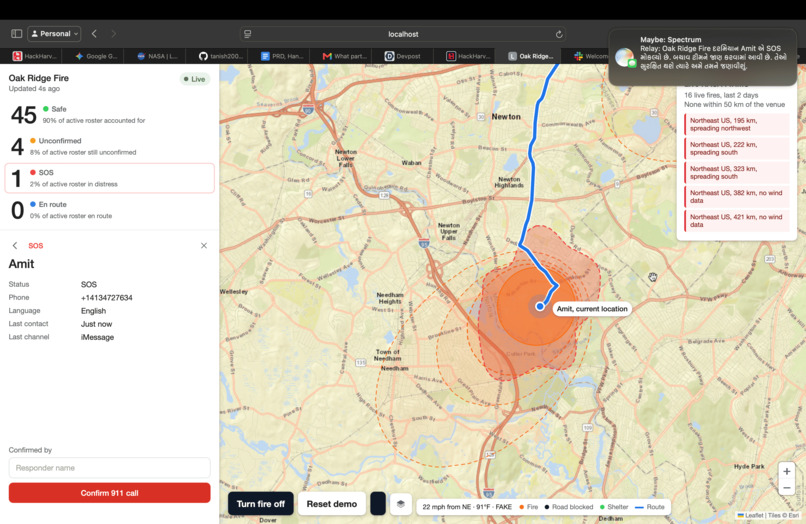The width and height of the screenshot is (806, 524).
Task: Select fire alert Northeast US, 195 km
Action: click(x=737, y=124)
